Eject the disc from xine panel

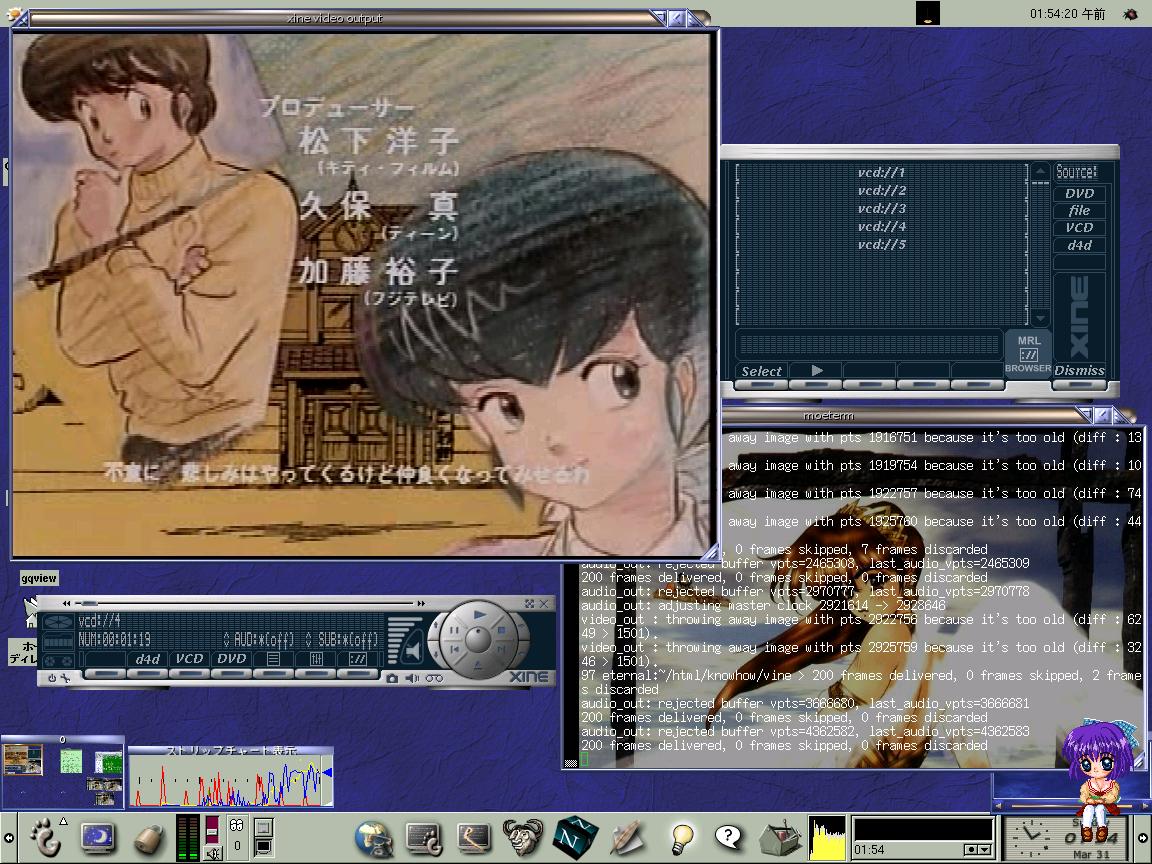[x=478, y=666]
